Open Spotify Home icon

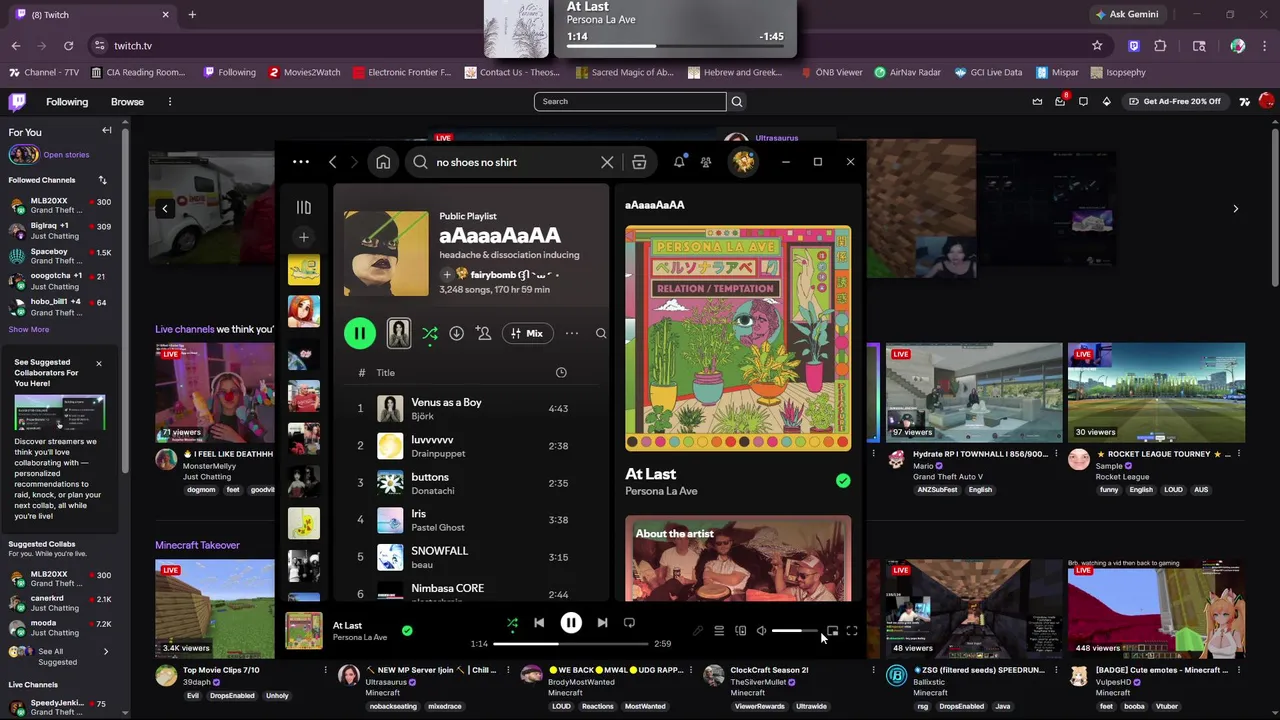tap(383, 162)
